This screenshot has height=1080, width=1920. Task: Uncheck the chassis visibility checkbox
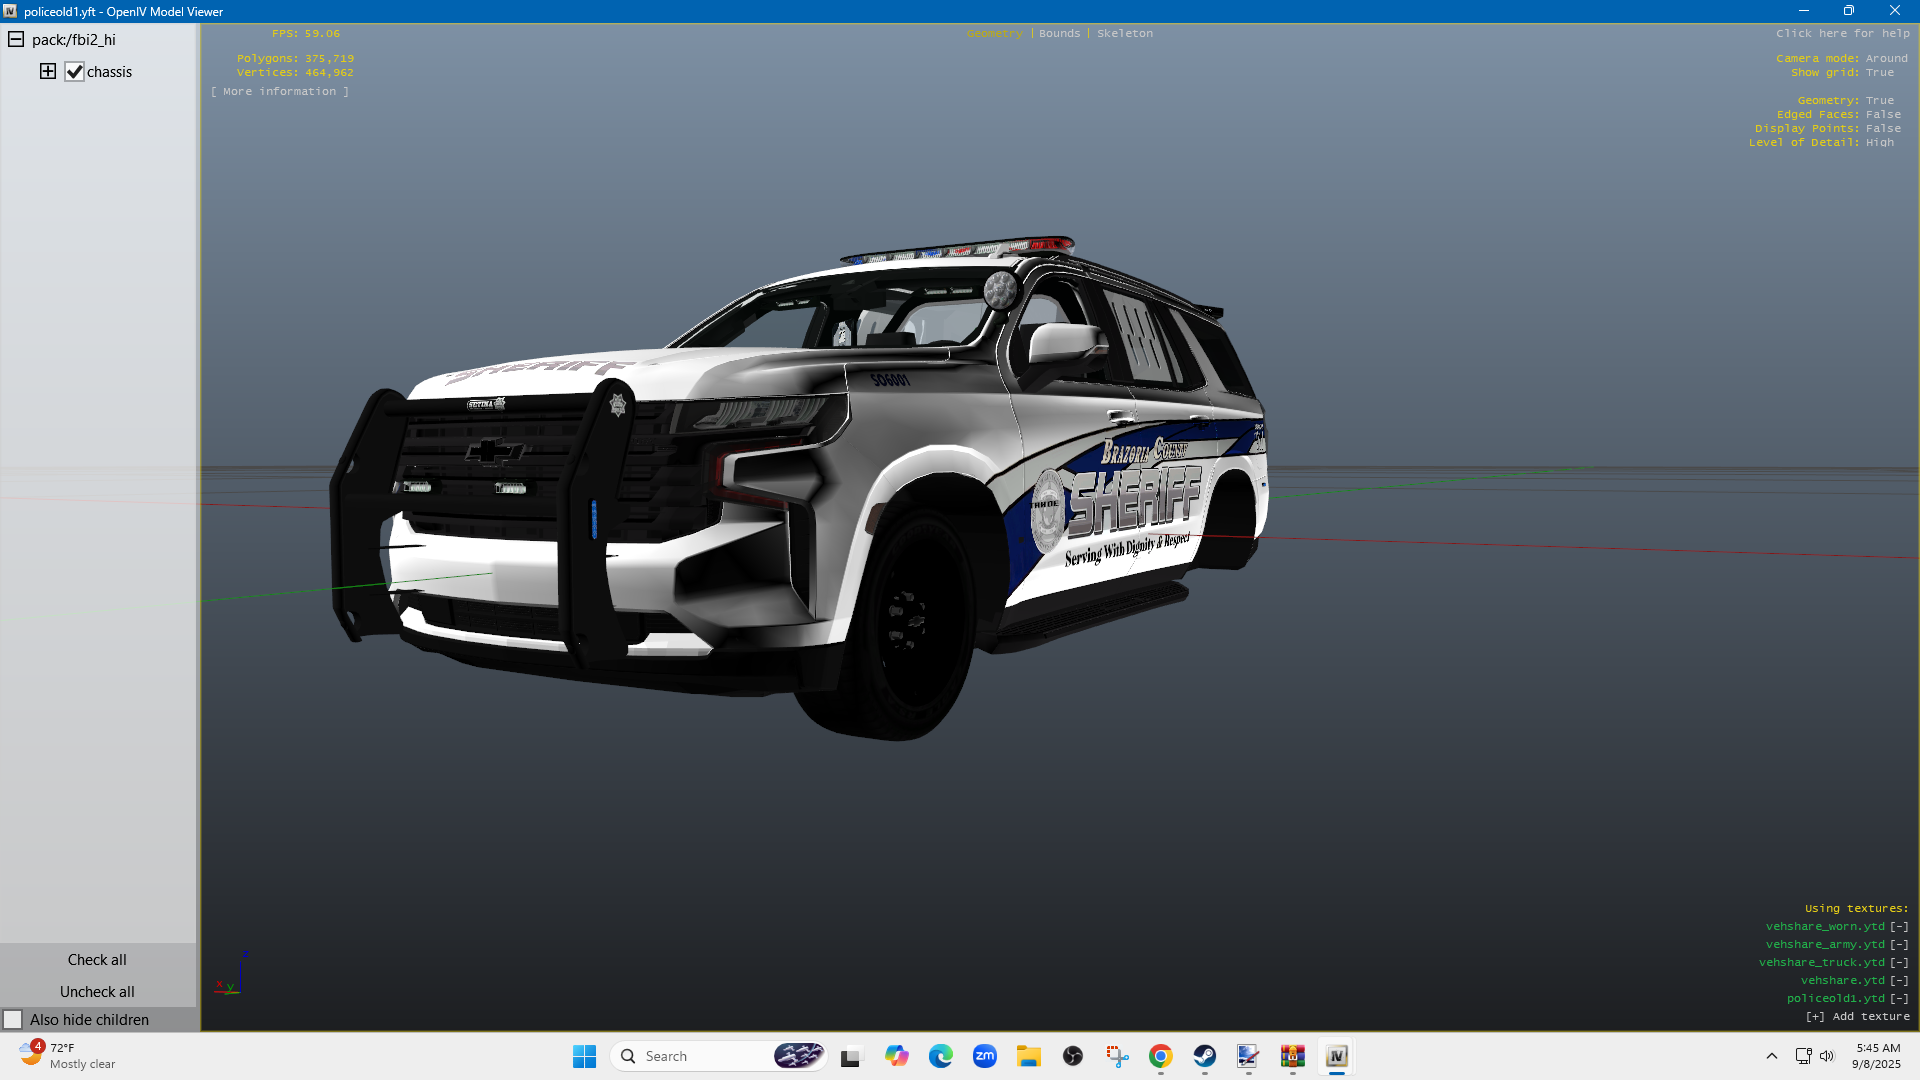point(74,72)
